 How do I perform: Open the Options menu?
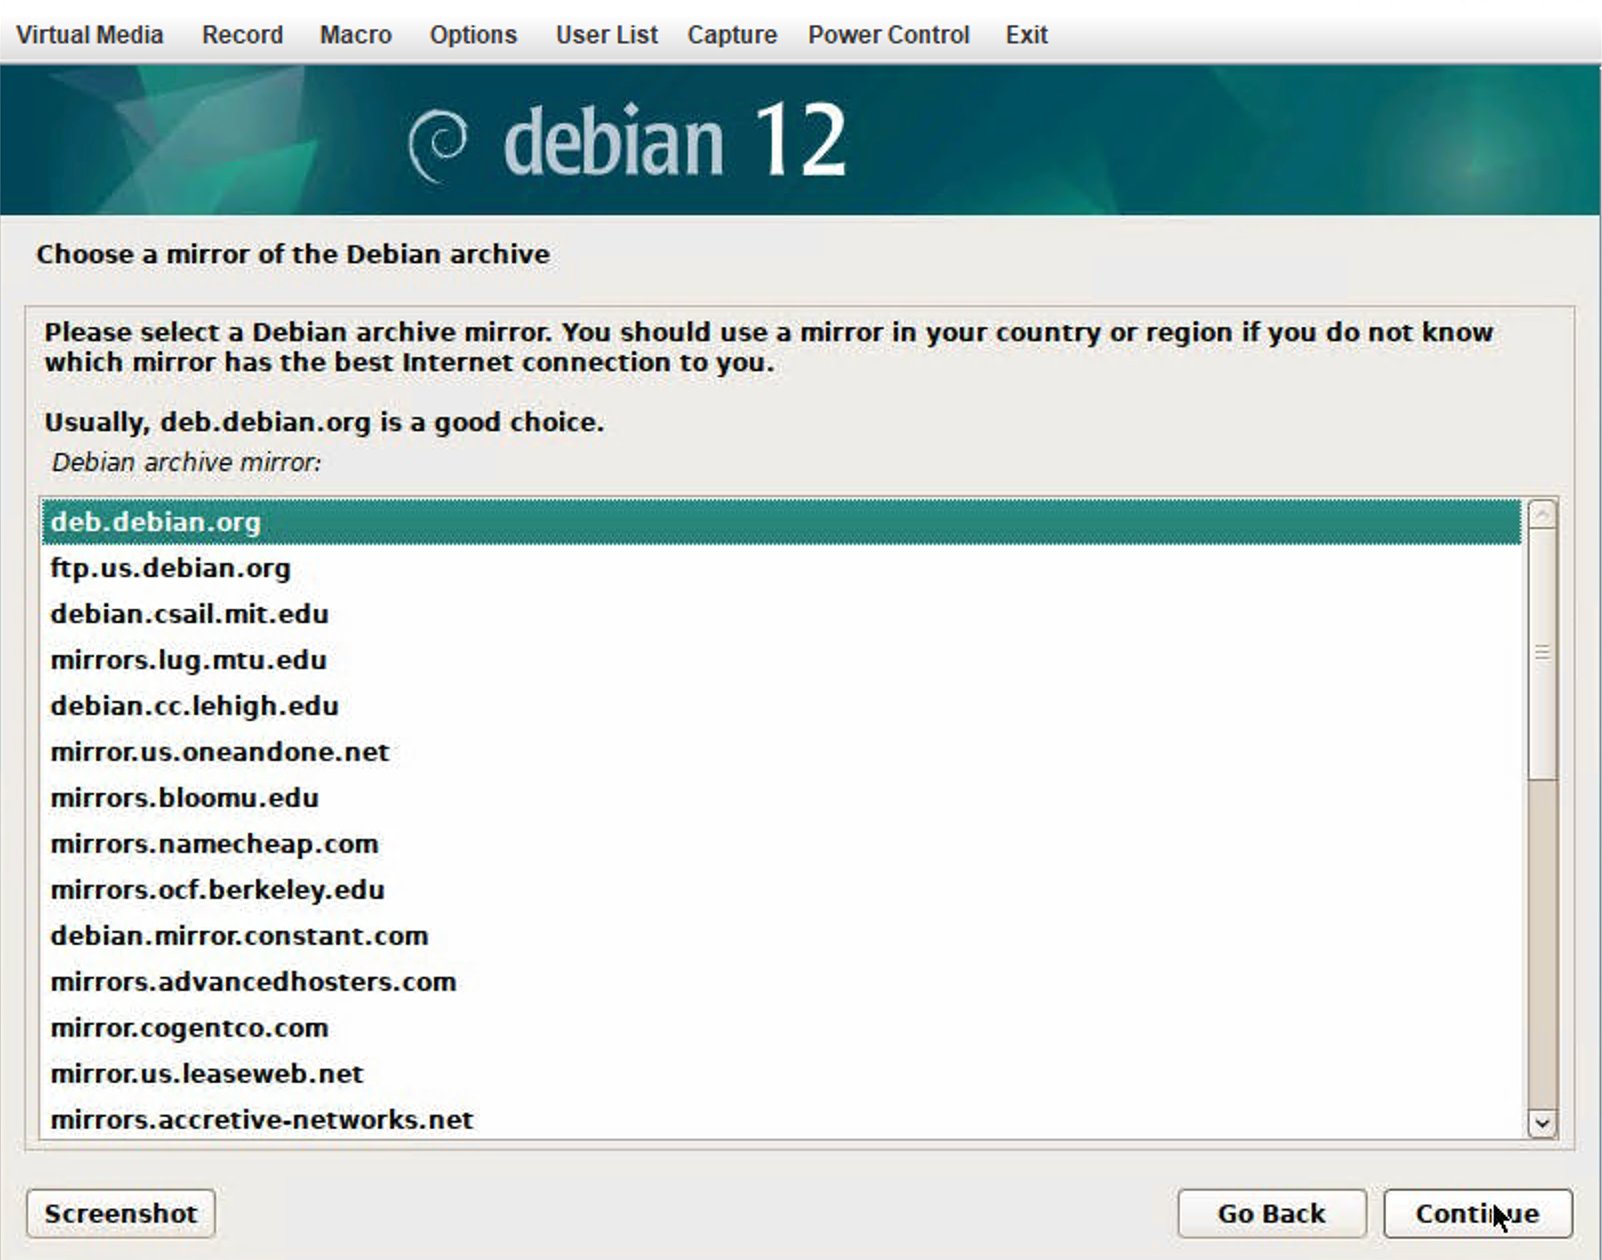473,35
